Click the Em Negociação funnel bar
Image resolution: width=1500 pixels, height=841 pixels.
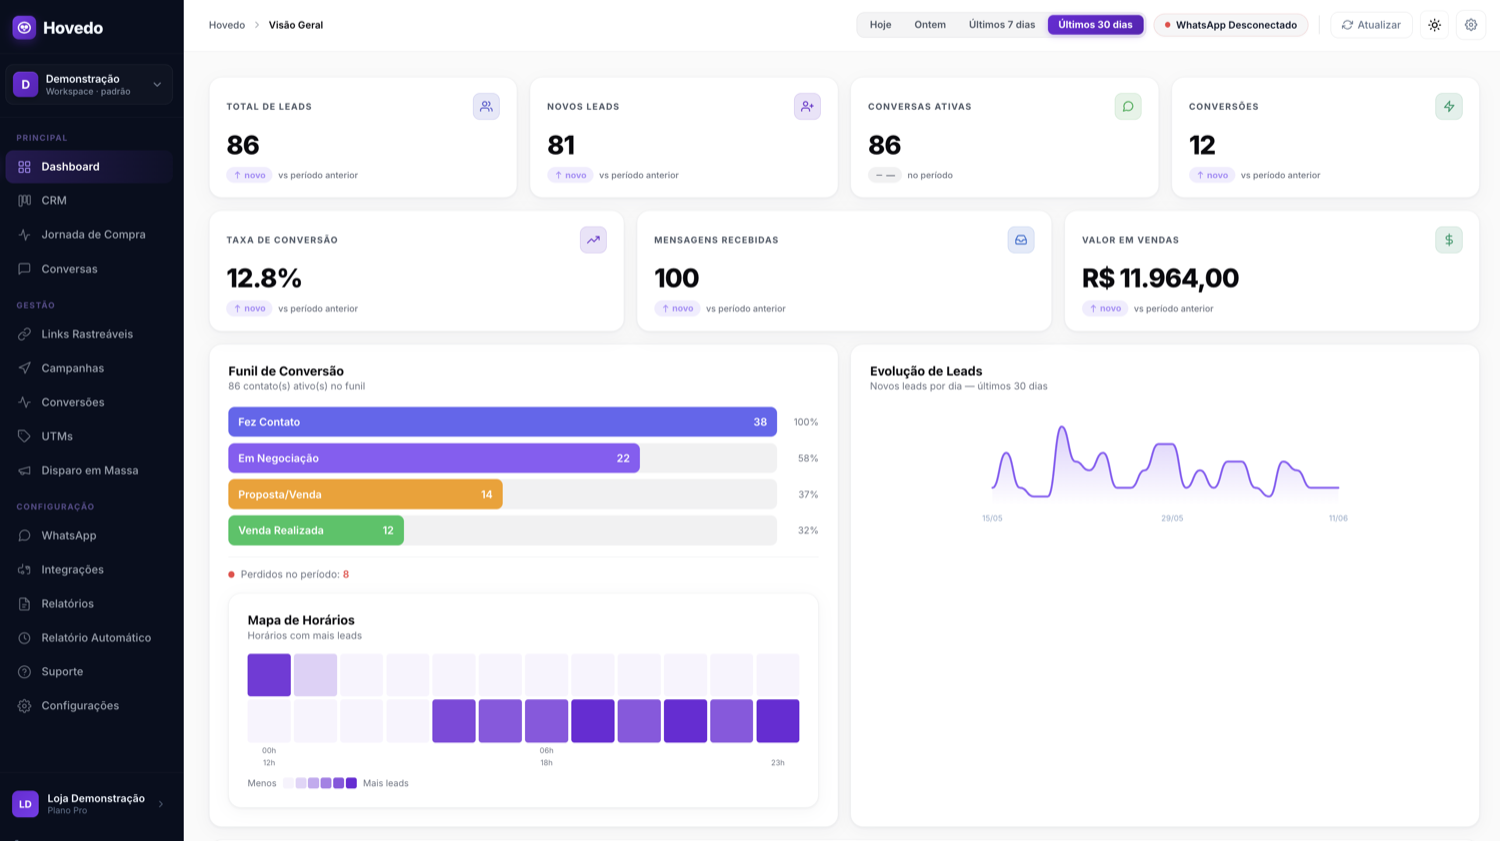(x=434, y=458)
